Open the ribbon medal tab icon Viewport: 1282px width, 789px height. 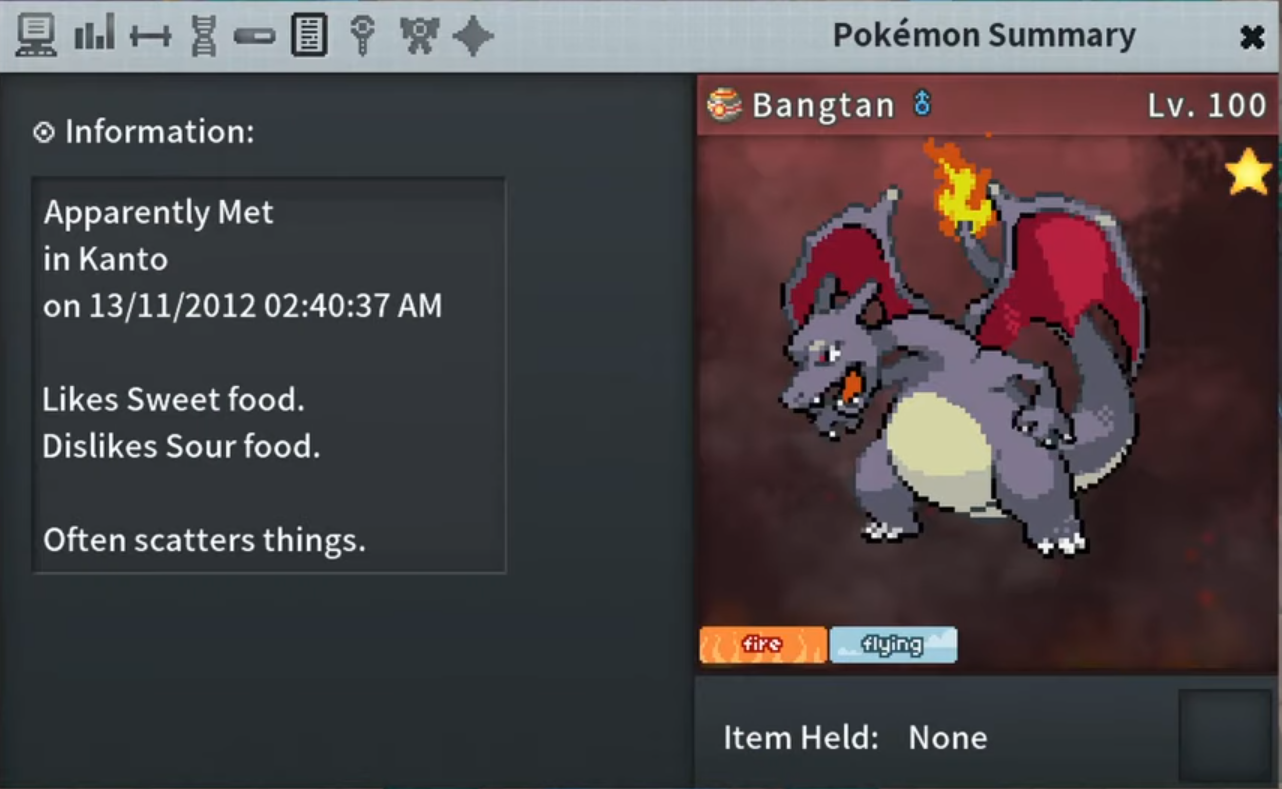[419, 36]
